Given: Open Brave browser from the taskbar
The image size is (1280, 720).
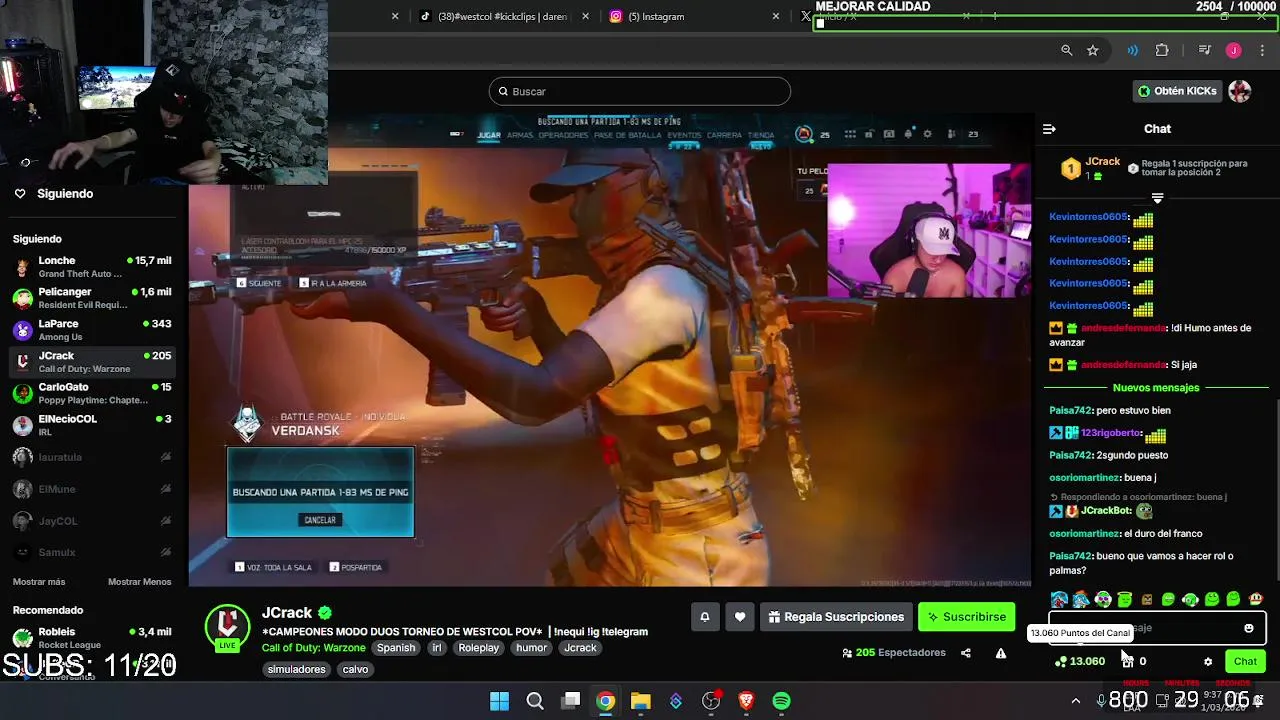Looking at the screenshot, I should (x=746, y=701).
